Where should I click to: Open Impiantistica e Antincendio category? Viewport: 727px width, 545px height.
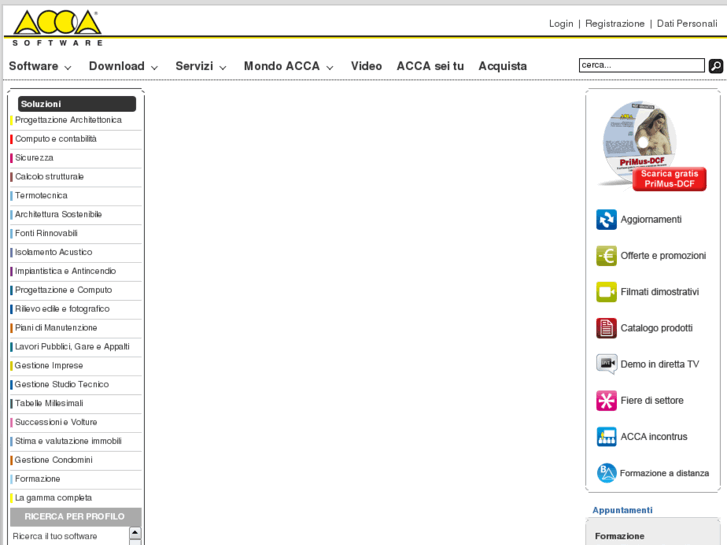(x=65, y=271)
